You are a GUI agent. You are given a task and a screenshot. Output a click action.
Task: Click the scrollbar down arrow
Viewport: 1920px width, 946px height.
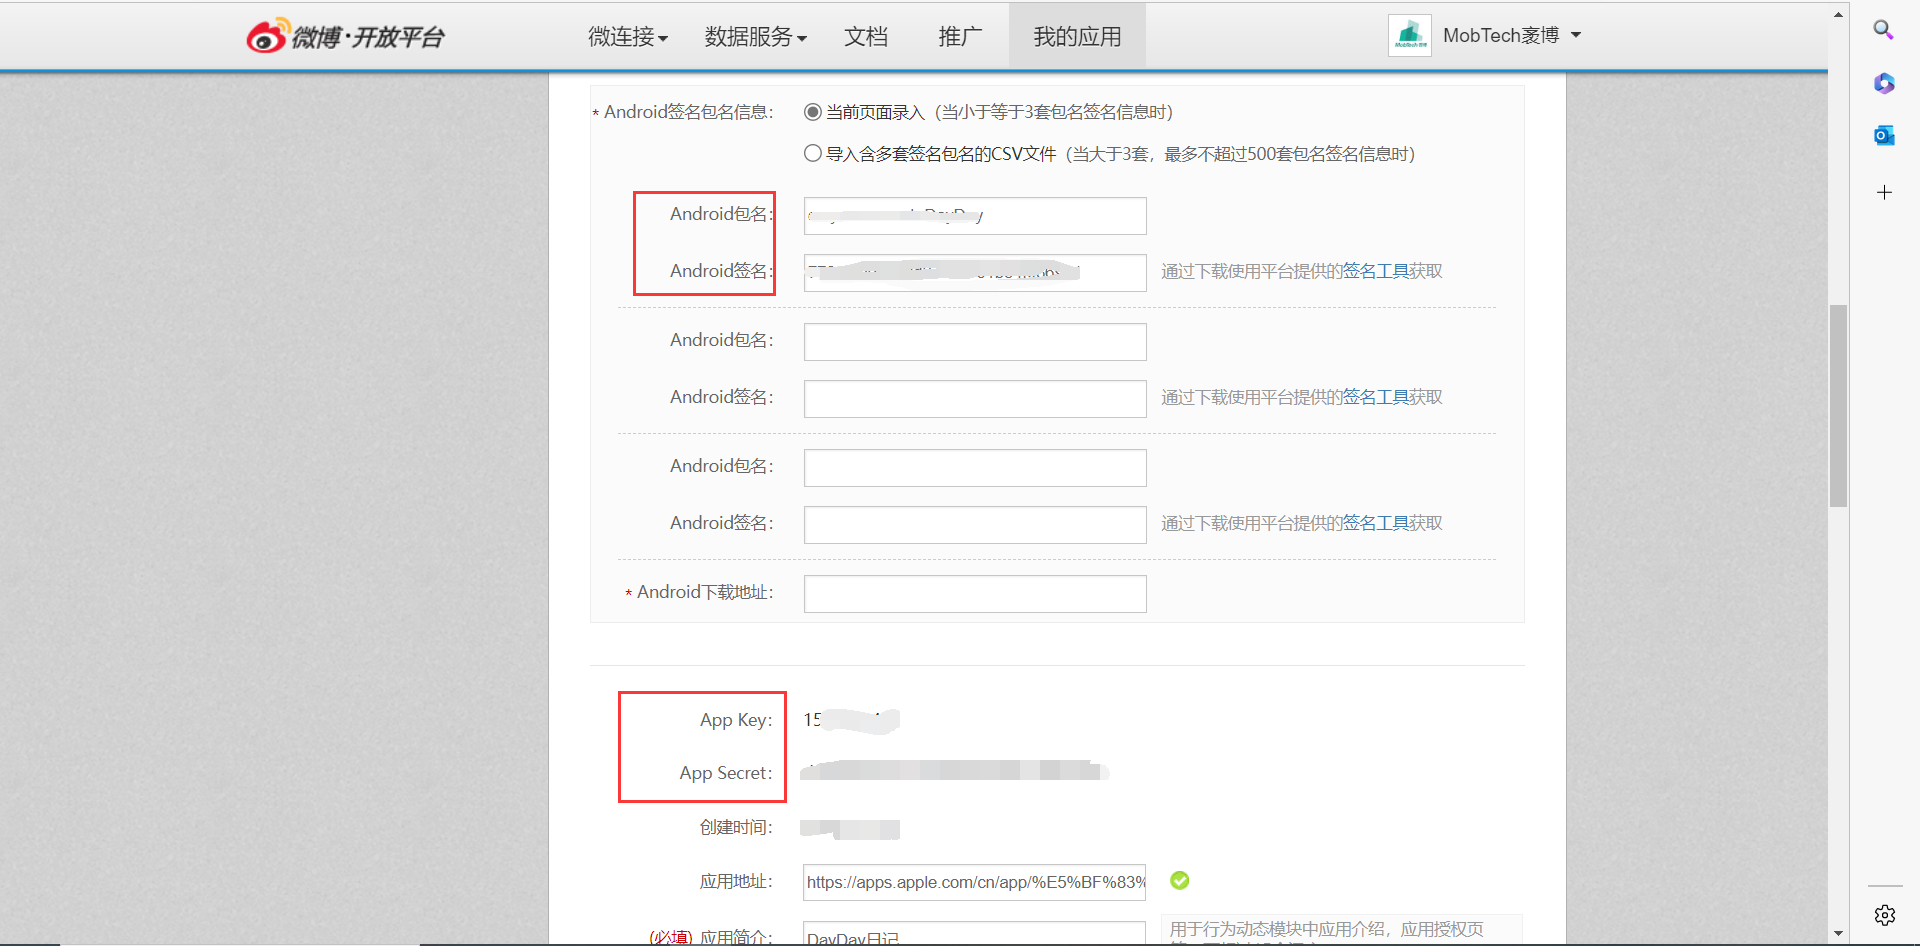click(x=1838, y=934)
